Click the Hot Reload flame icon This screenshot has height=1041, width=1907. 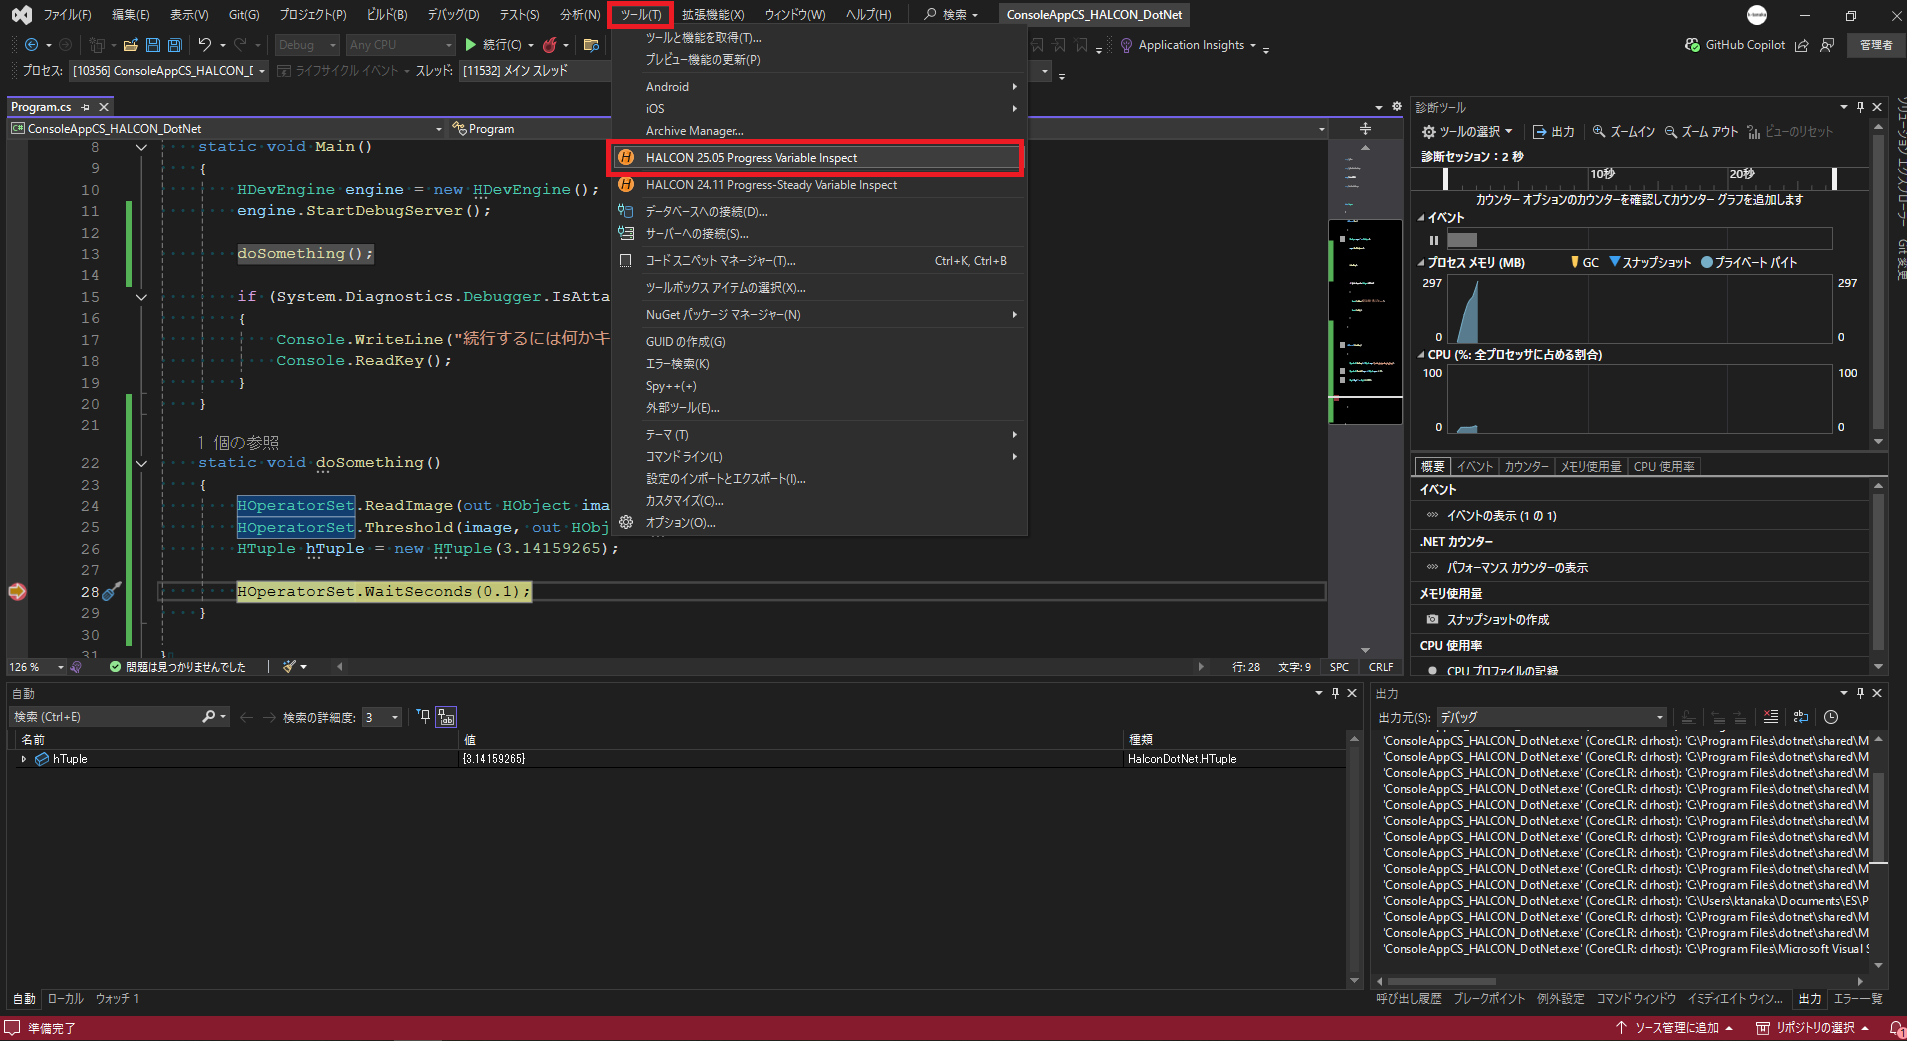(549, 45)
